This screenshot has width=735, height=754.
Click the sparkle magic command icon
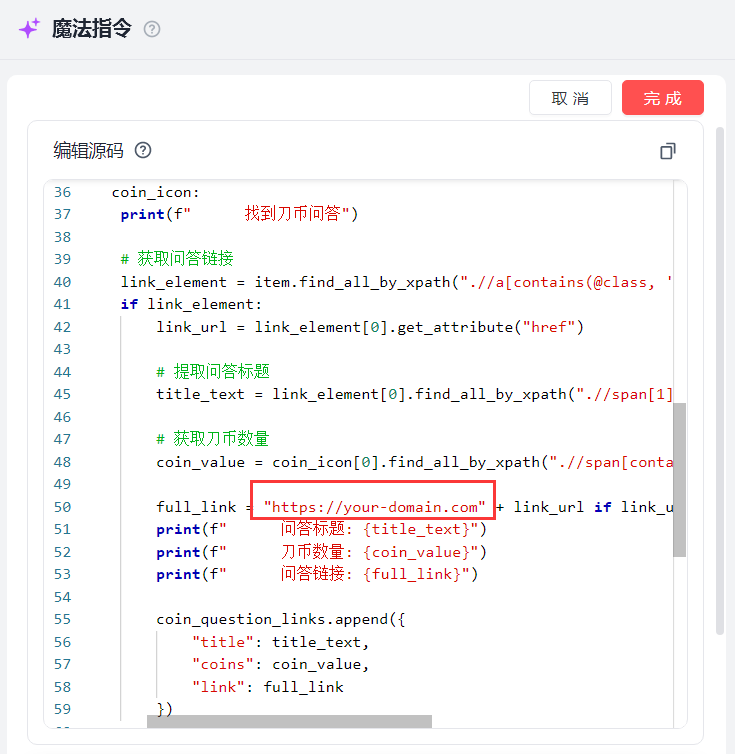(29, 29)
